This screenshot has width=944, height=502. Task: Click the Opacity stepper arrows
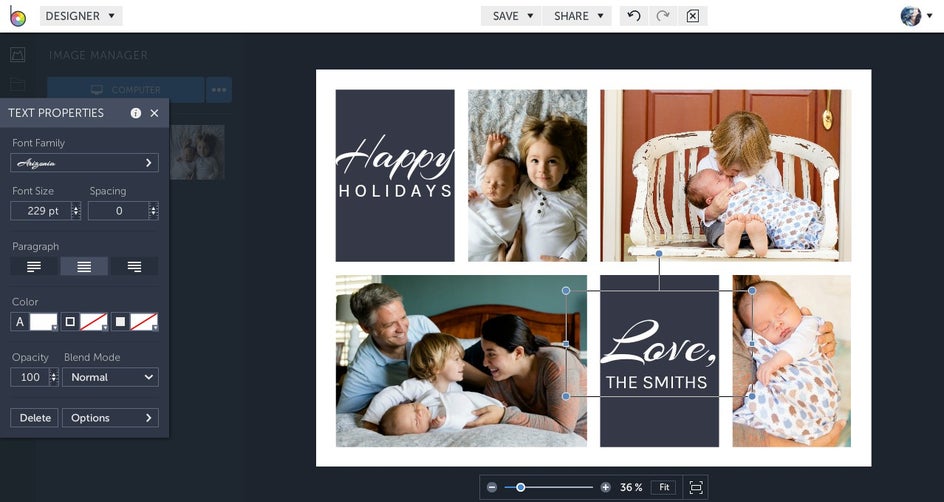pyautogui.click(x=54, y=377)
